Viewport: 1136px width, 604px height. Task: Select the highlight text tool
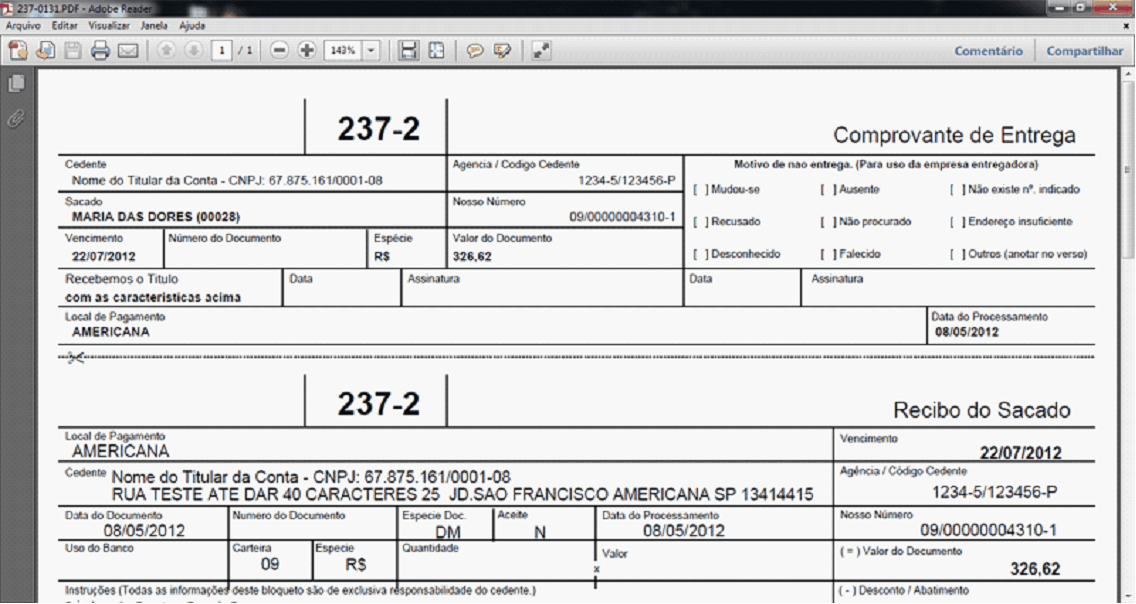pos(502,51)
